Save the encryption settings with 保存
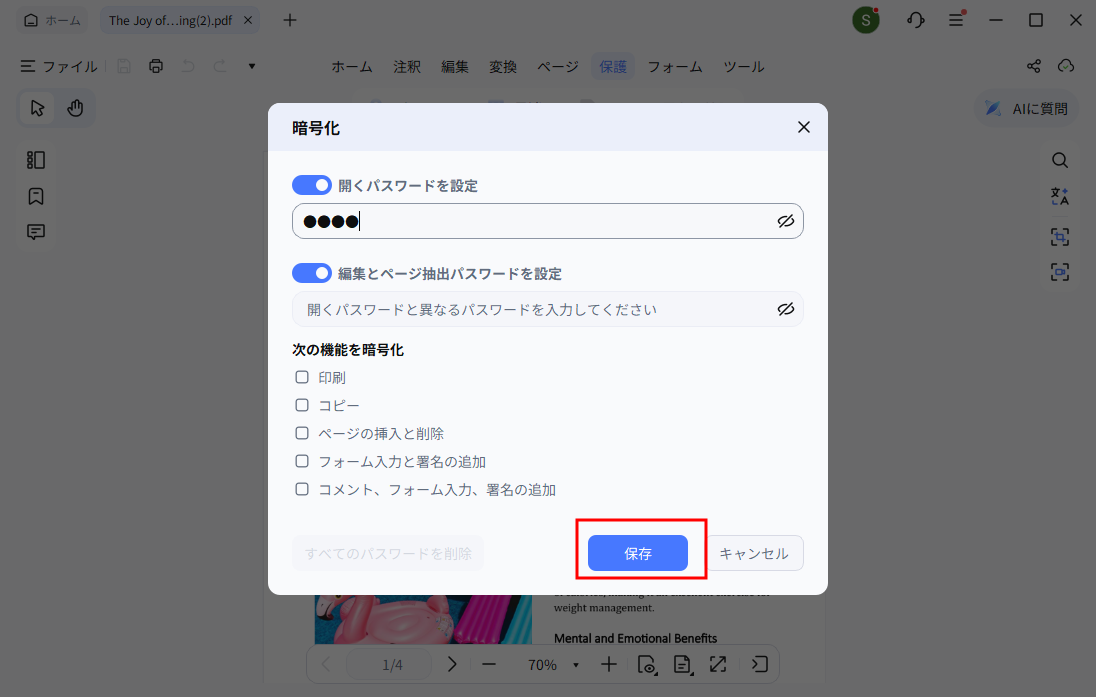This screenshot has height=697, width=1096. point(640,553)
